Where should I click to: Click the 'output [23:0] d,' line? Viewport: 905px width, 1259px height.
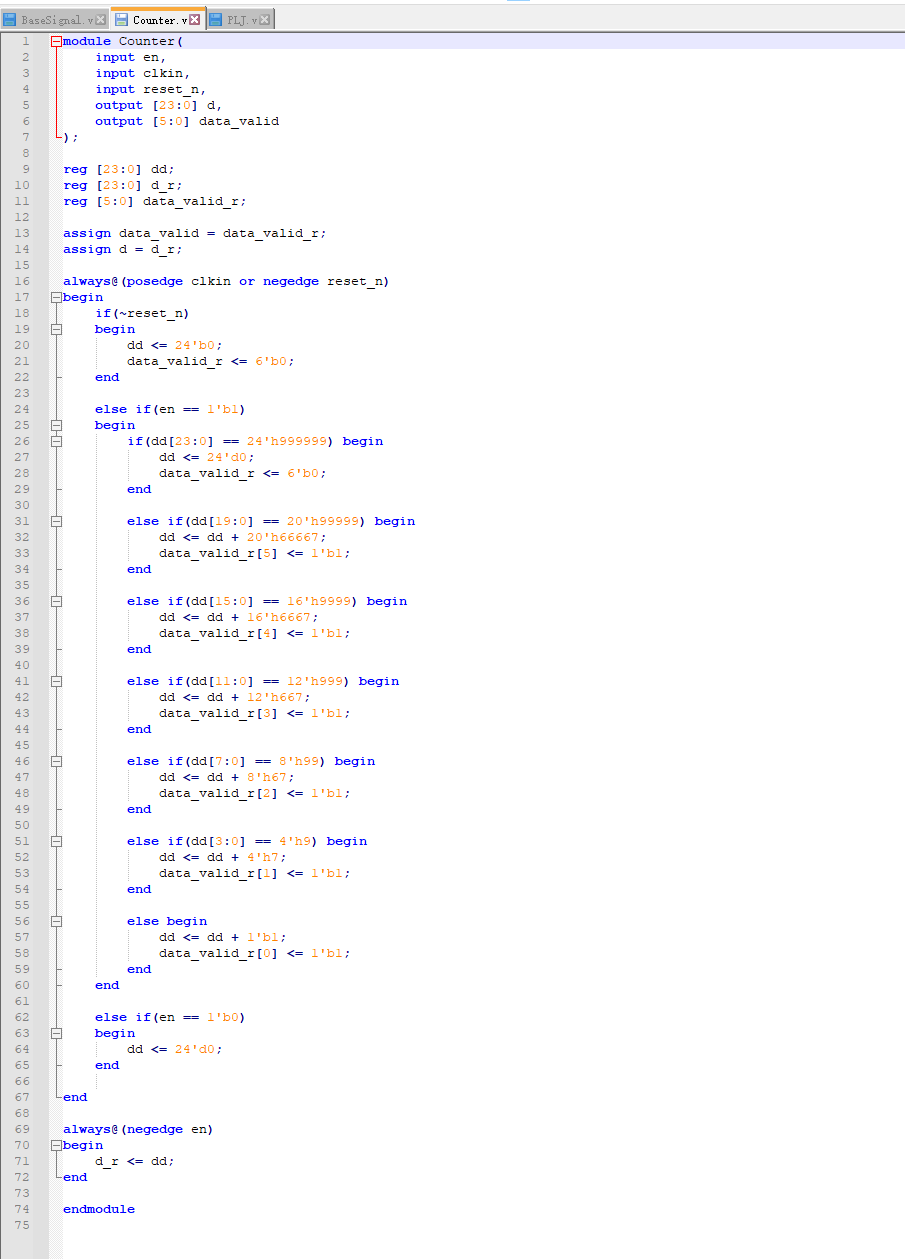[159, 105]
